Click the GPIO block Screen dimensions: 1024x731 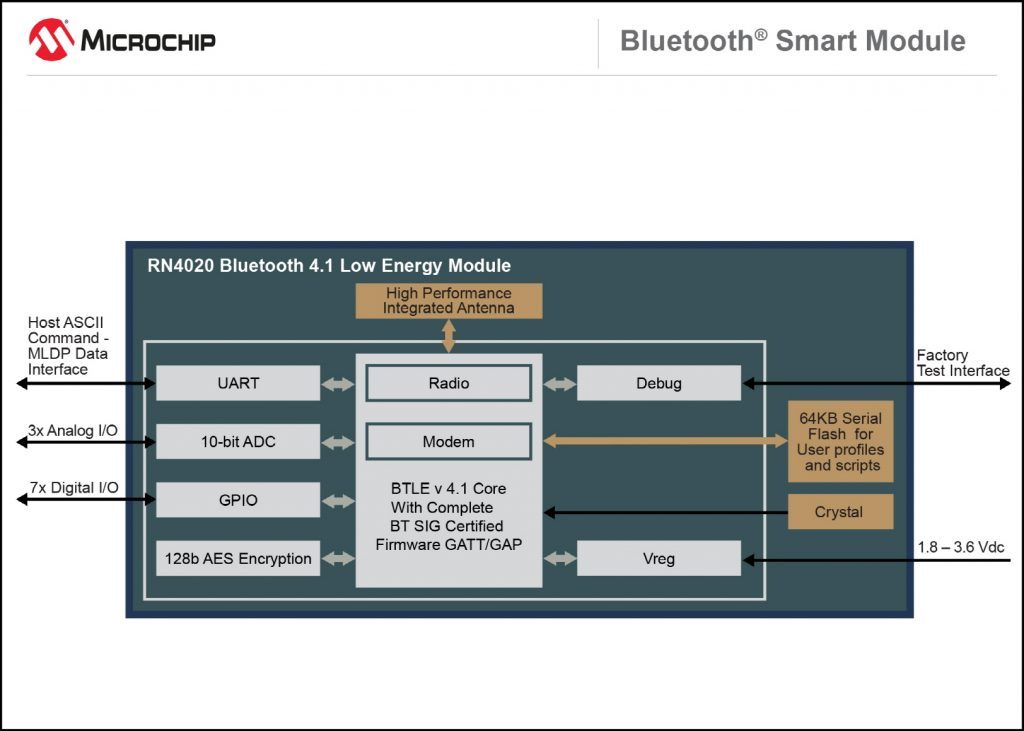[x=238, y=500]
